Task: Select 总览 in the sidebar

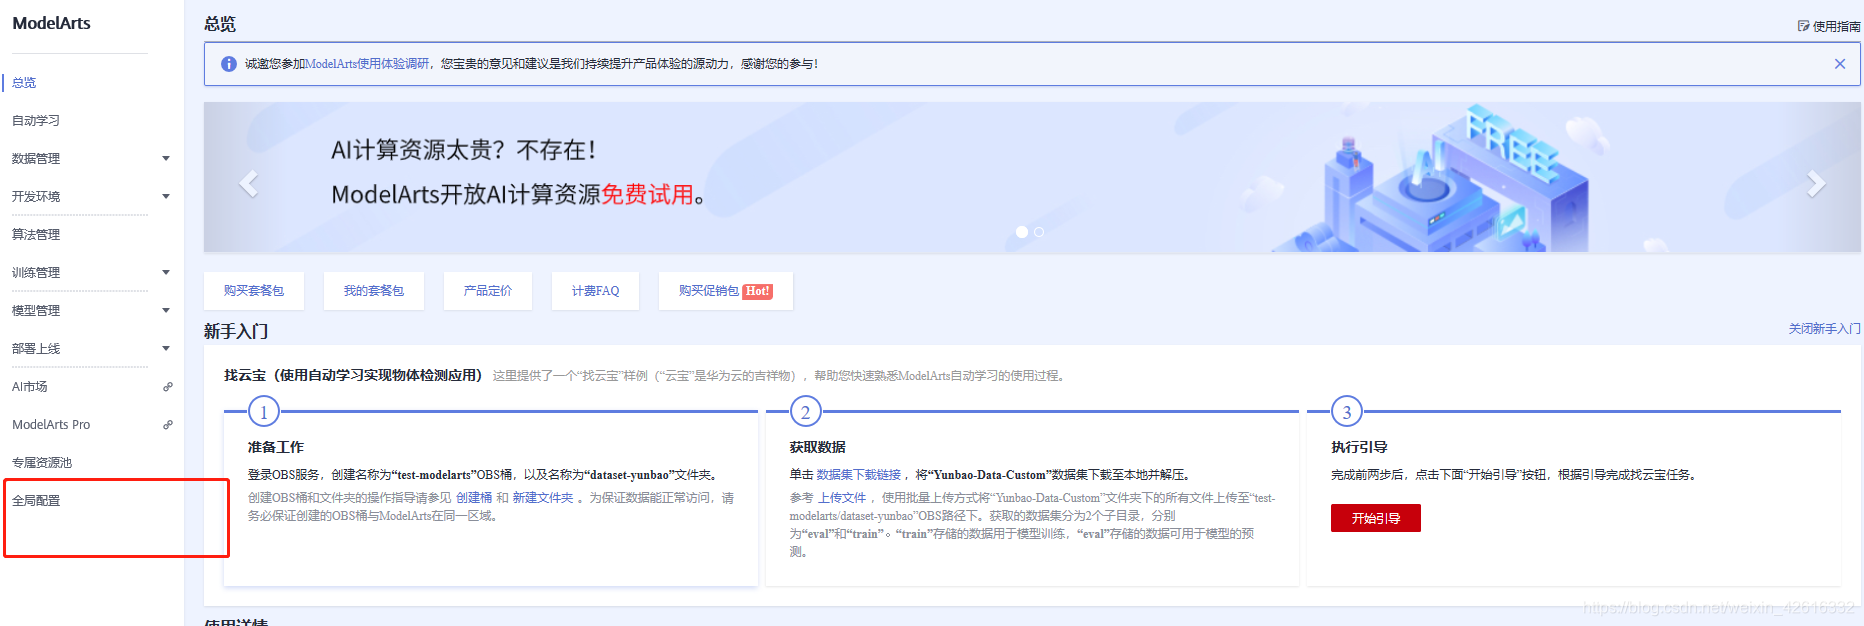Action: [x=24, y=83]
